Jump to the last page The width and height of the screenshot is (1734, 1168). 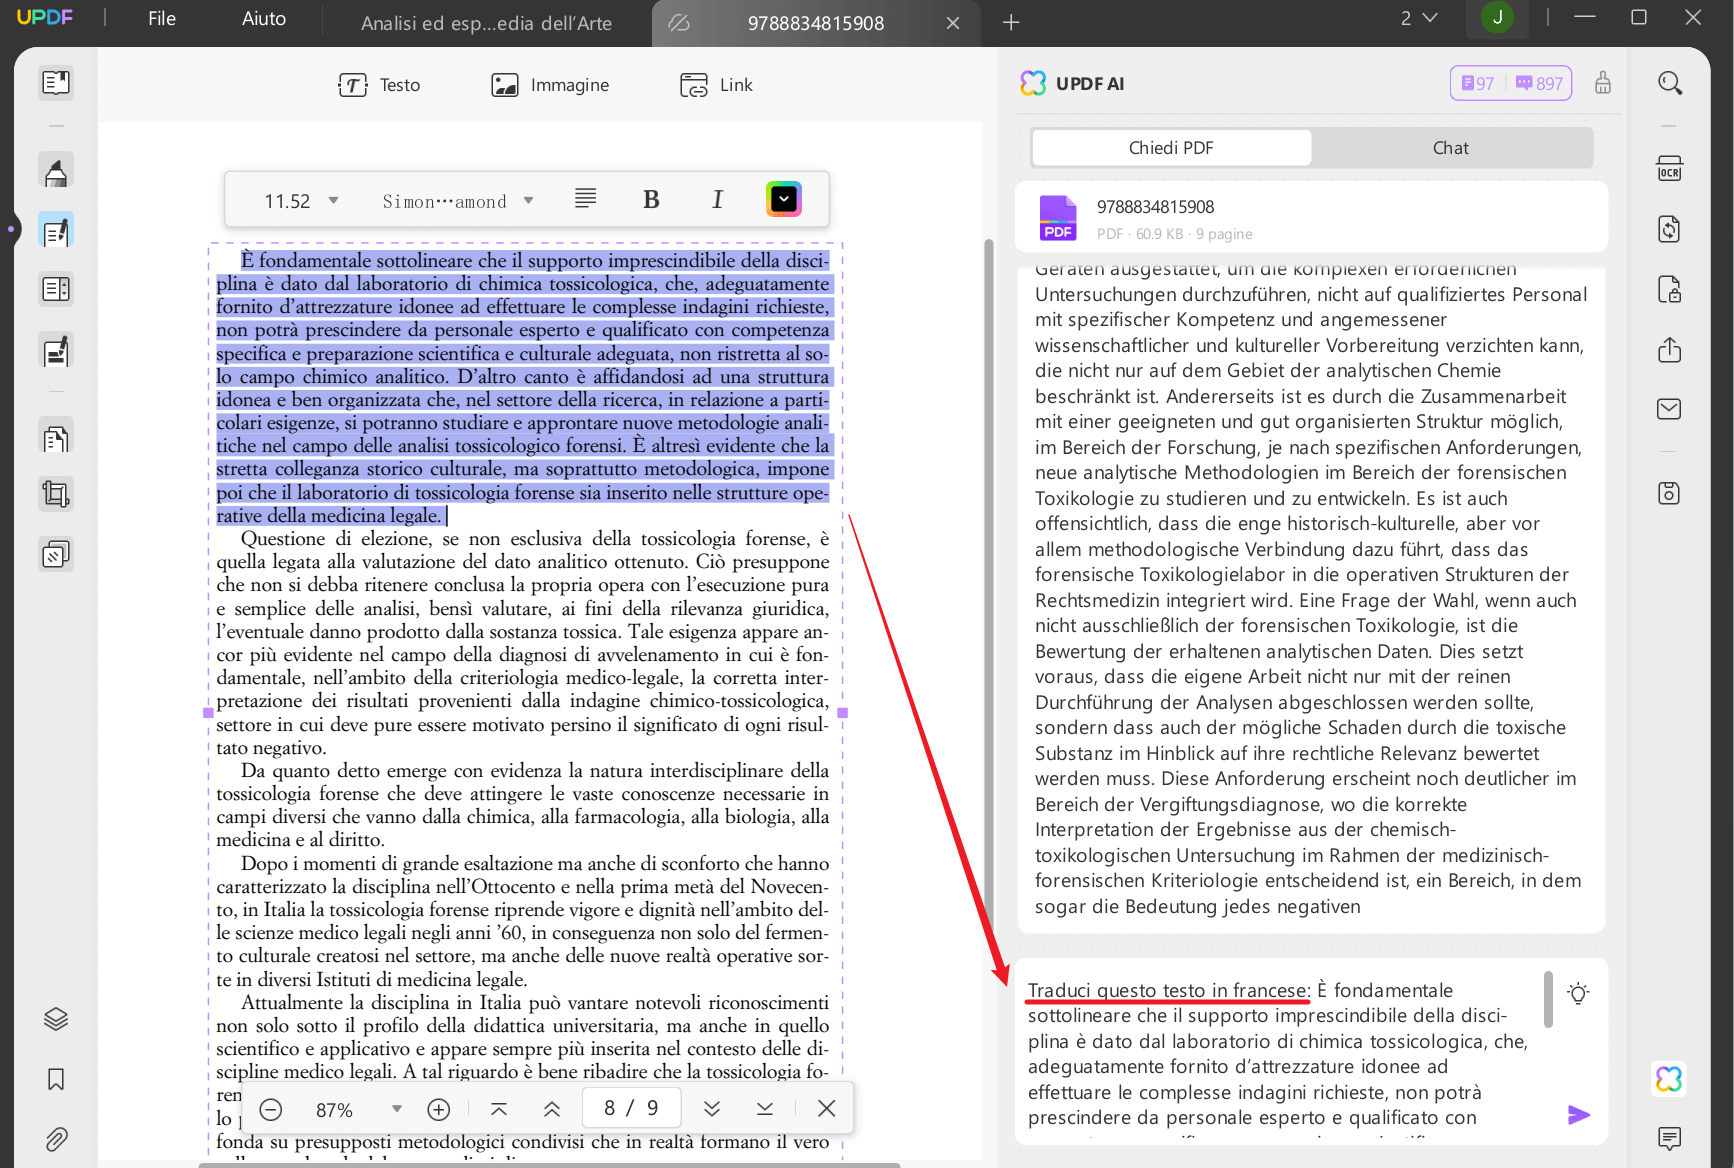[x=765, y=1109]
